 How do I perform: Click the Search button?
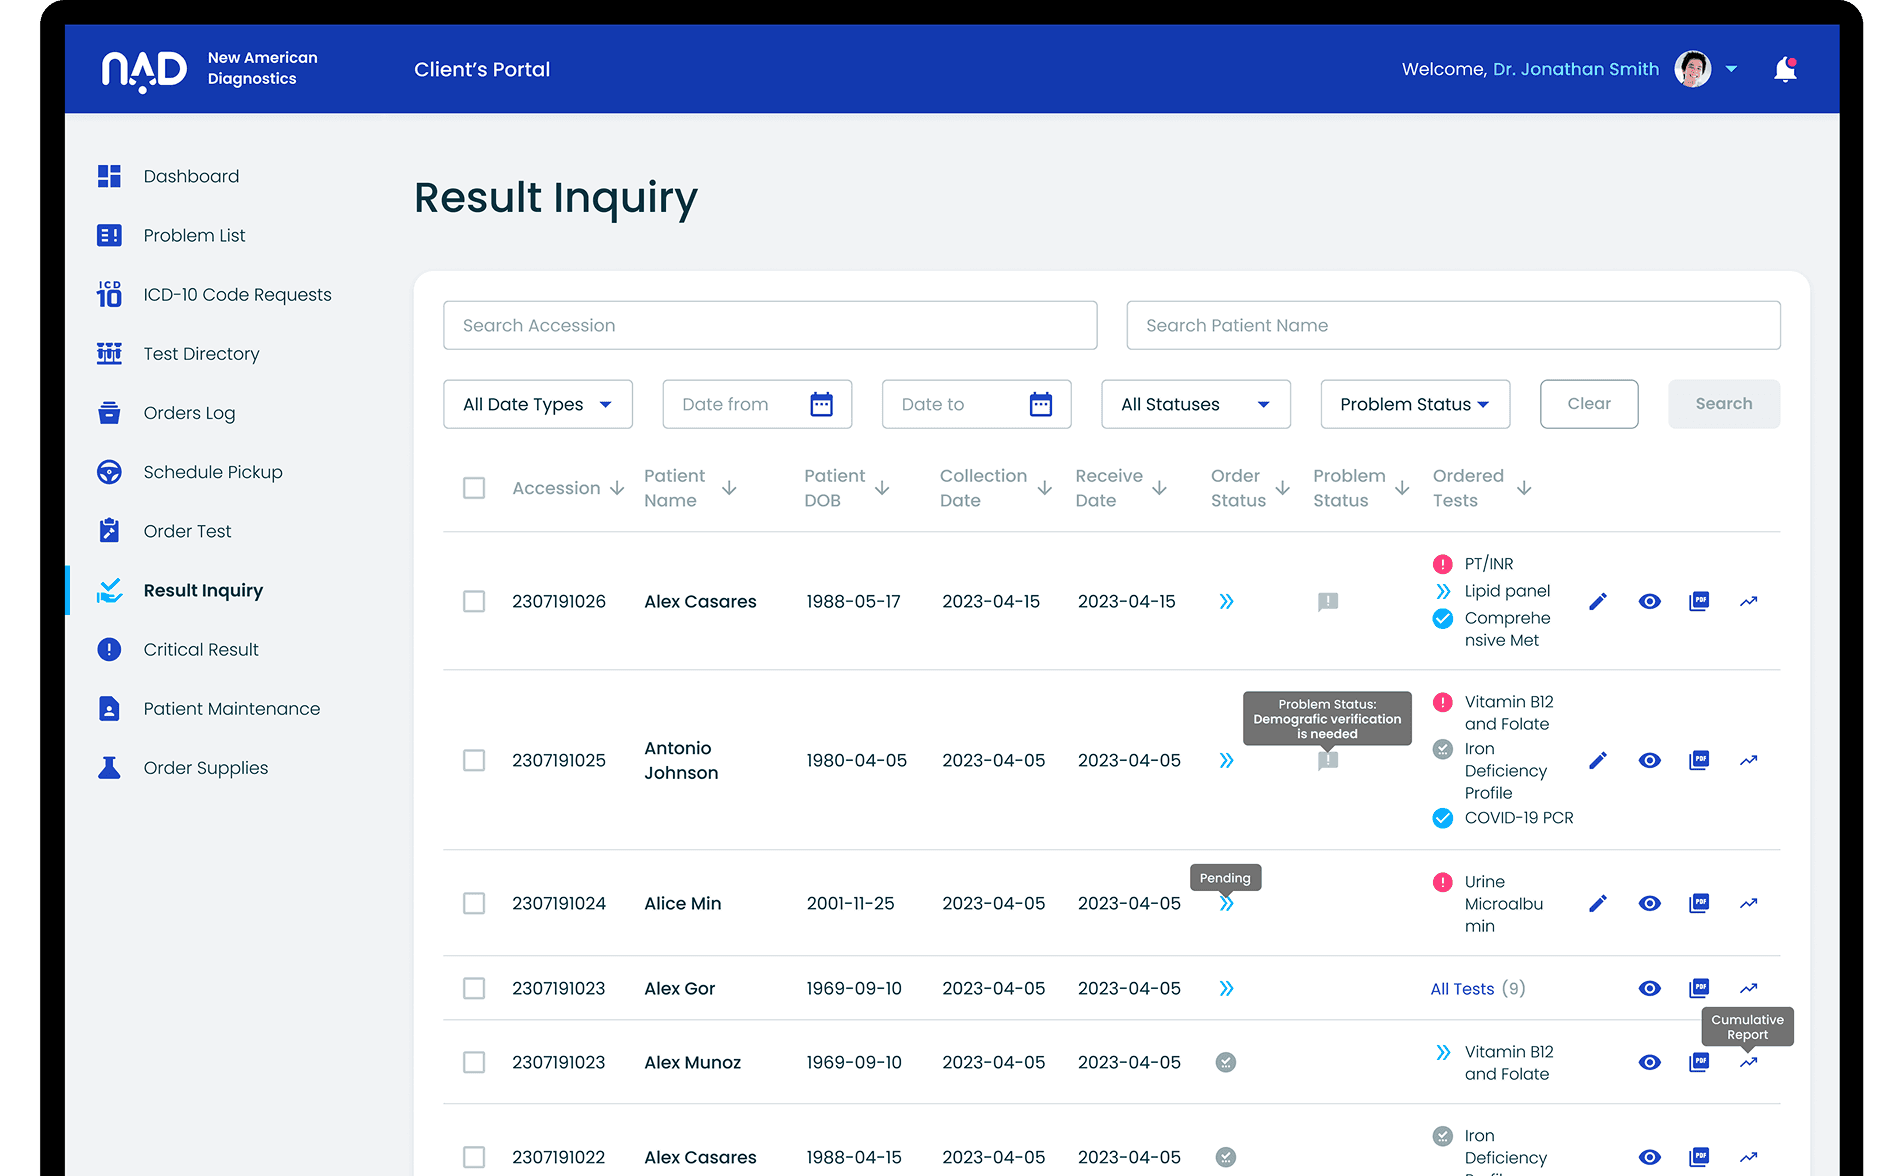click(x=1724, y=404)
